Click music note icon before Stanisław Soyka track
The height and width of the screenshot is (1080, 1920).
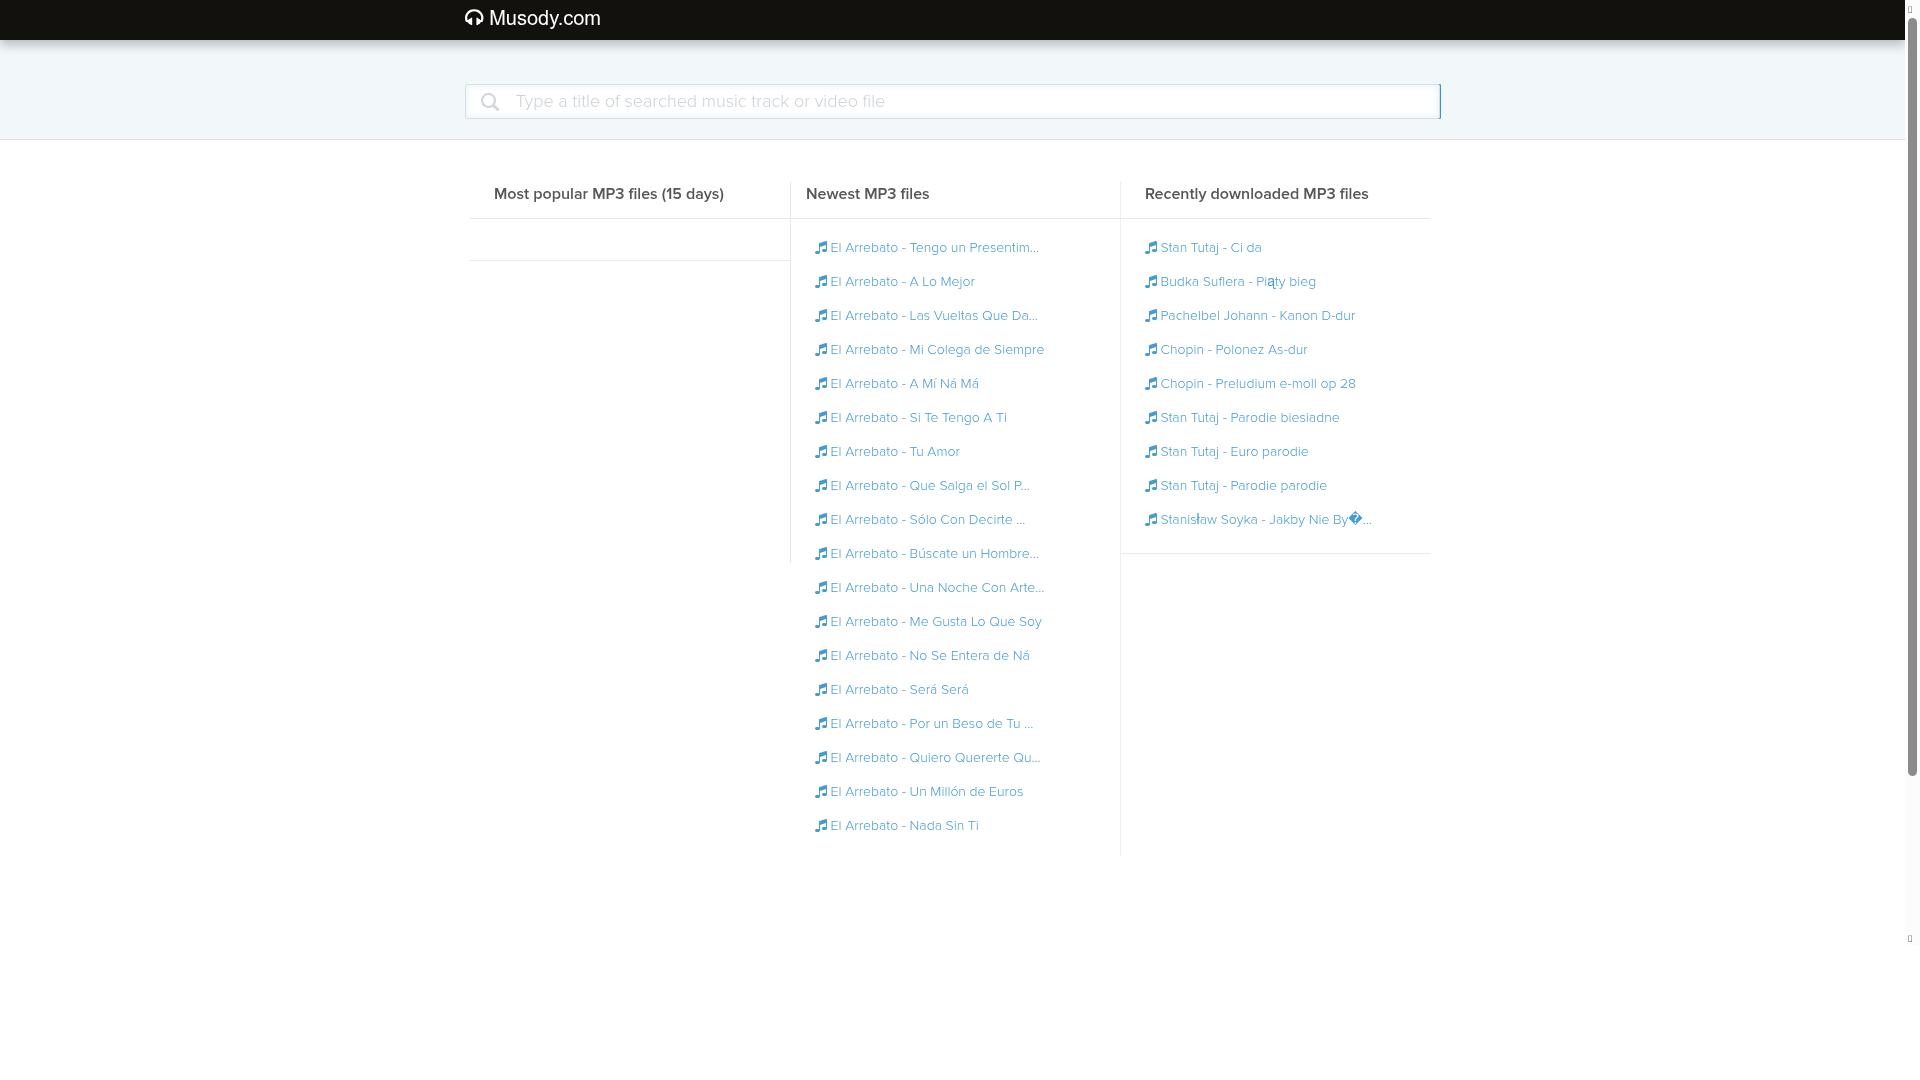point(1151,520)
